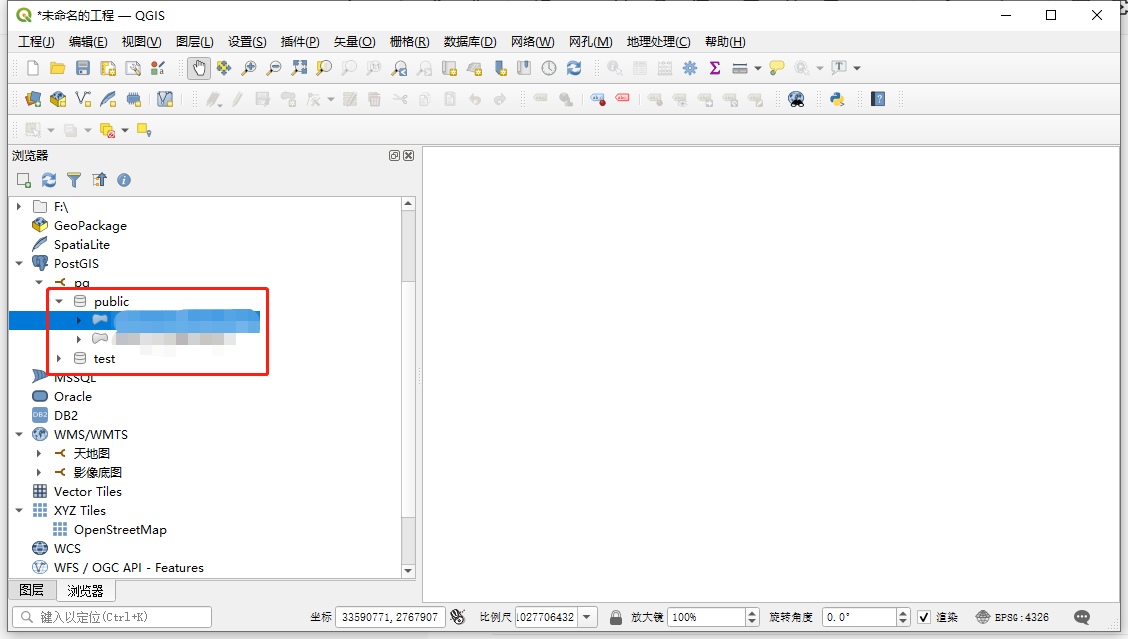The height and width of the screenshot is (639, 1128).
Task: Open the Python Console icon
Action: (x=837, y=99)
